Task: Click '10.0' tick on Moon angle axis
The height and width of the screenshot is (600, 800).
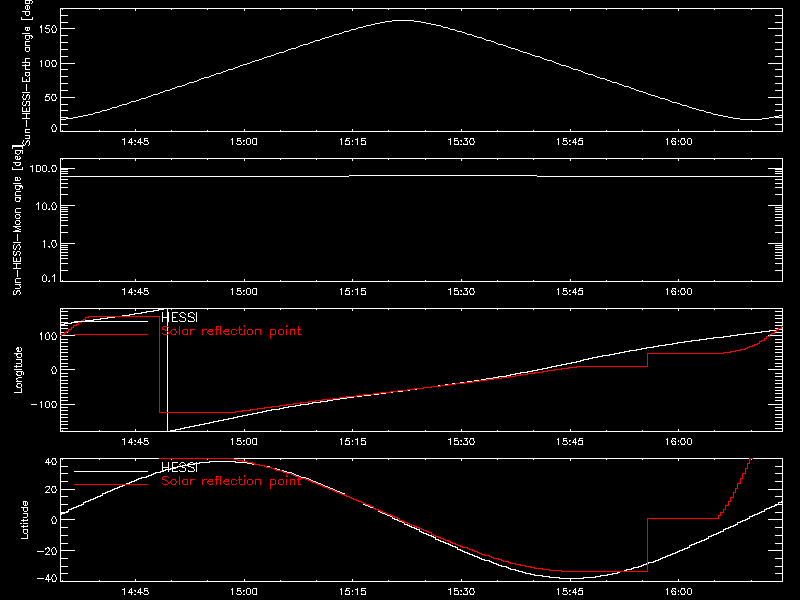Action: [x=47, y=207]
